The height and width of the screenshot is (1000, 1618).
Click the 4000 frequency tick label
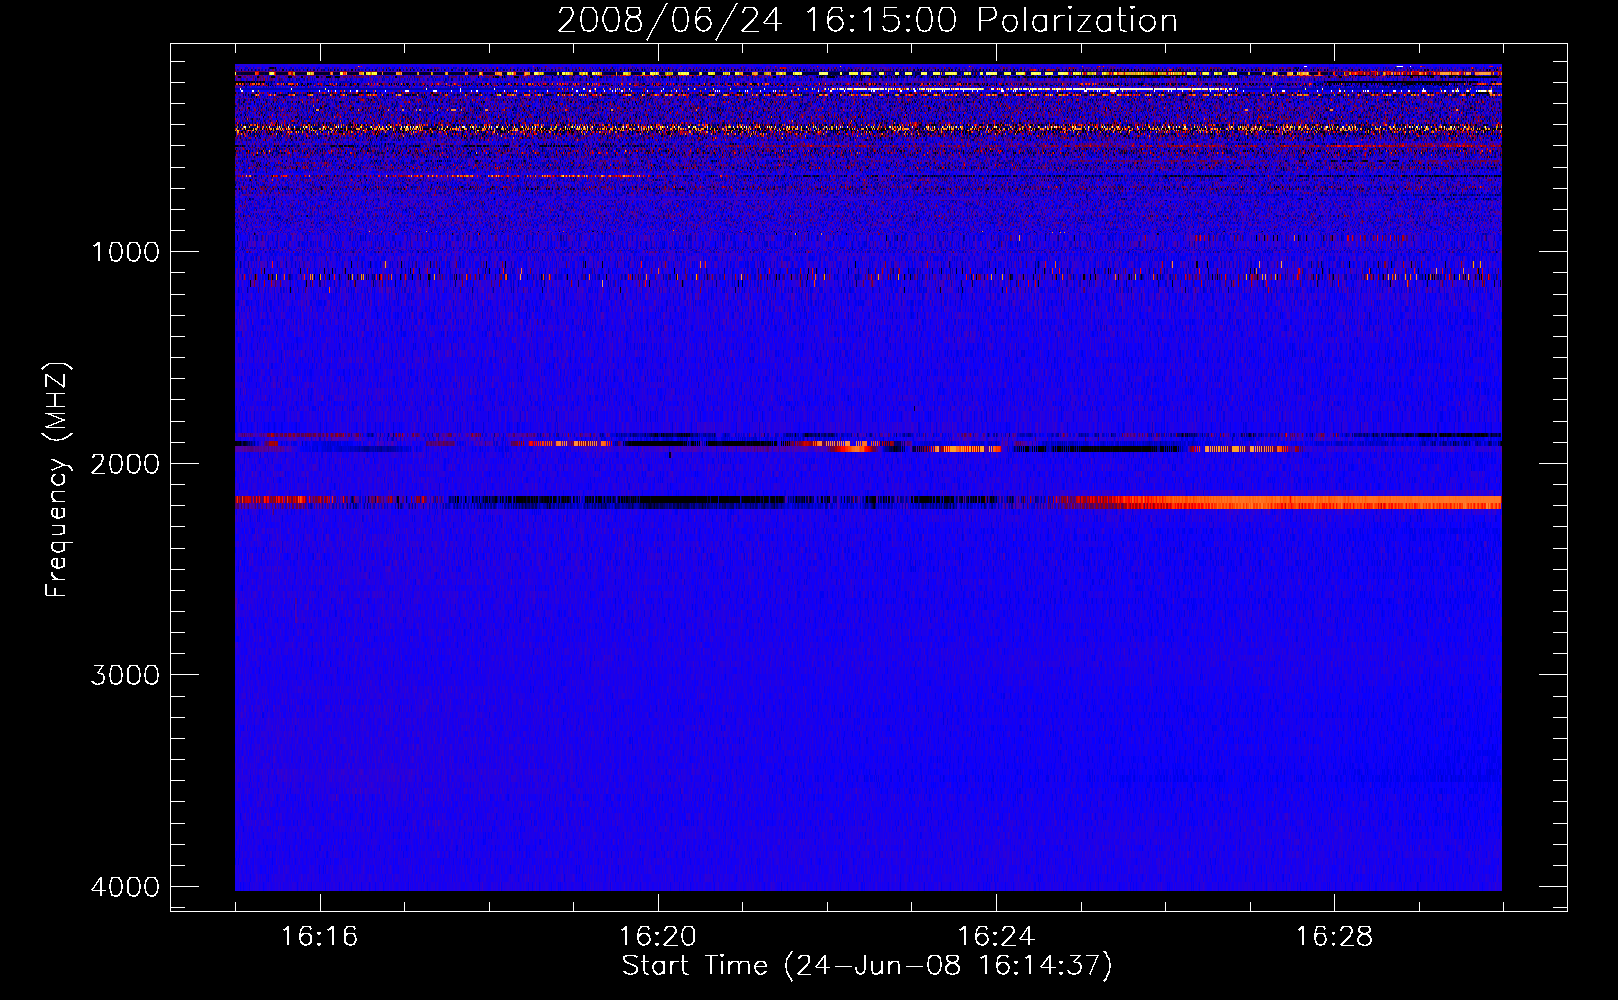(125, 887)
